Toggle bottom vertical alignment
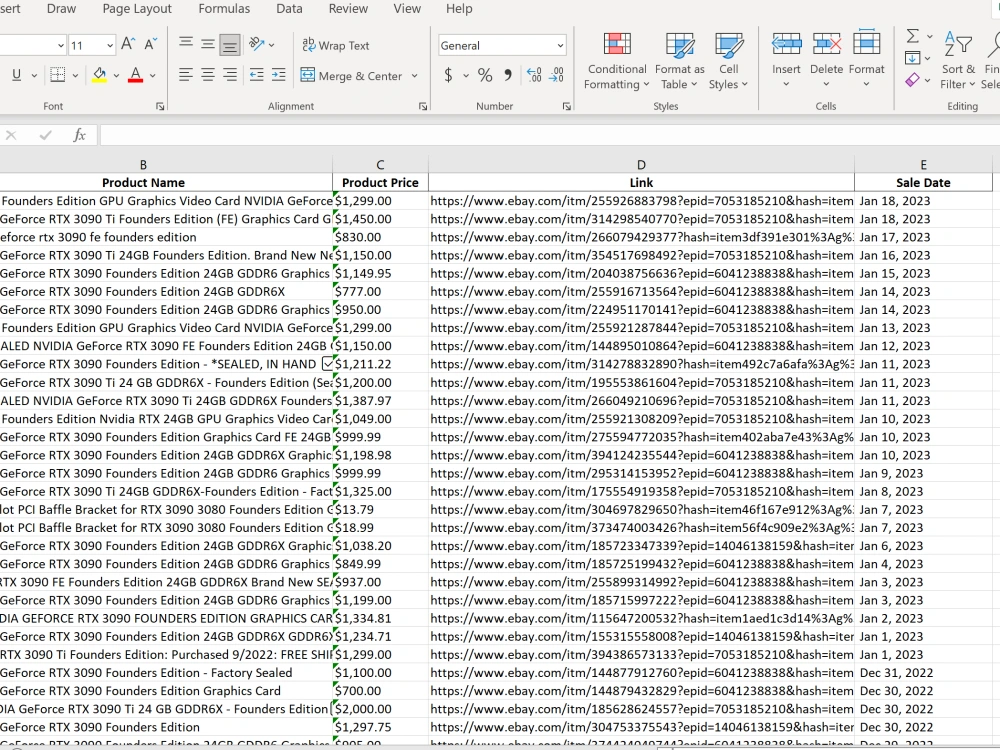1000x750 pixels. click(230, 44)
